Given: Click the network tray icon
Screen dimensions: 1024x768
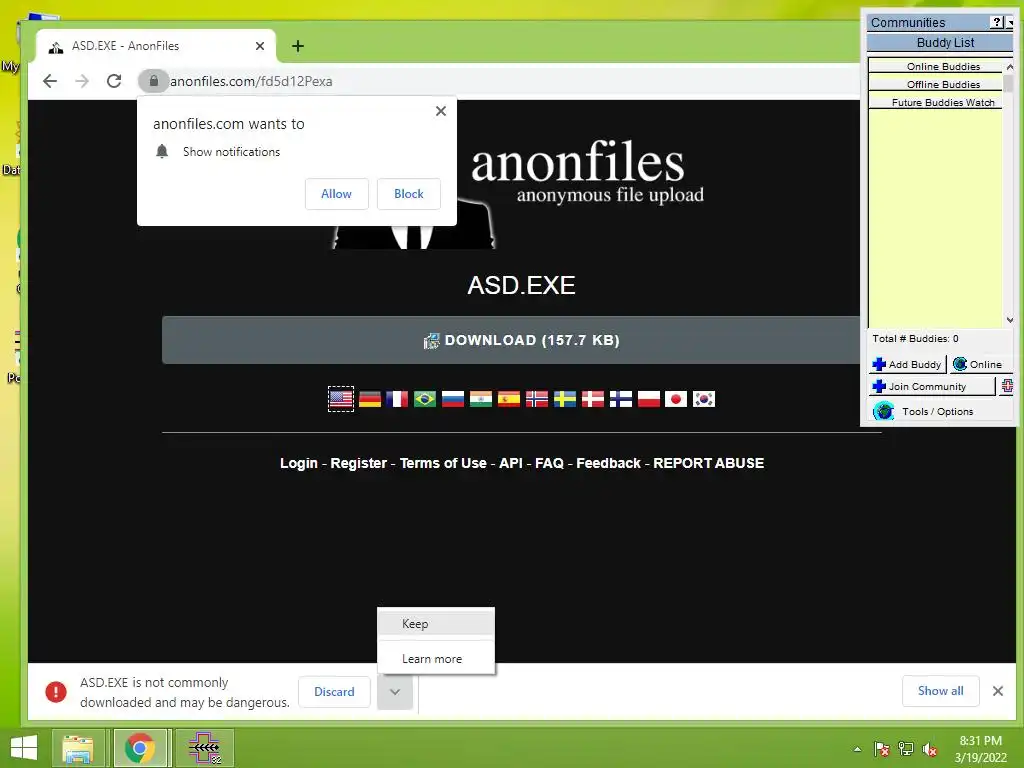Looking at the screenshot, I should (x=906, y=749).
